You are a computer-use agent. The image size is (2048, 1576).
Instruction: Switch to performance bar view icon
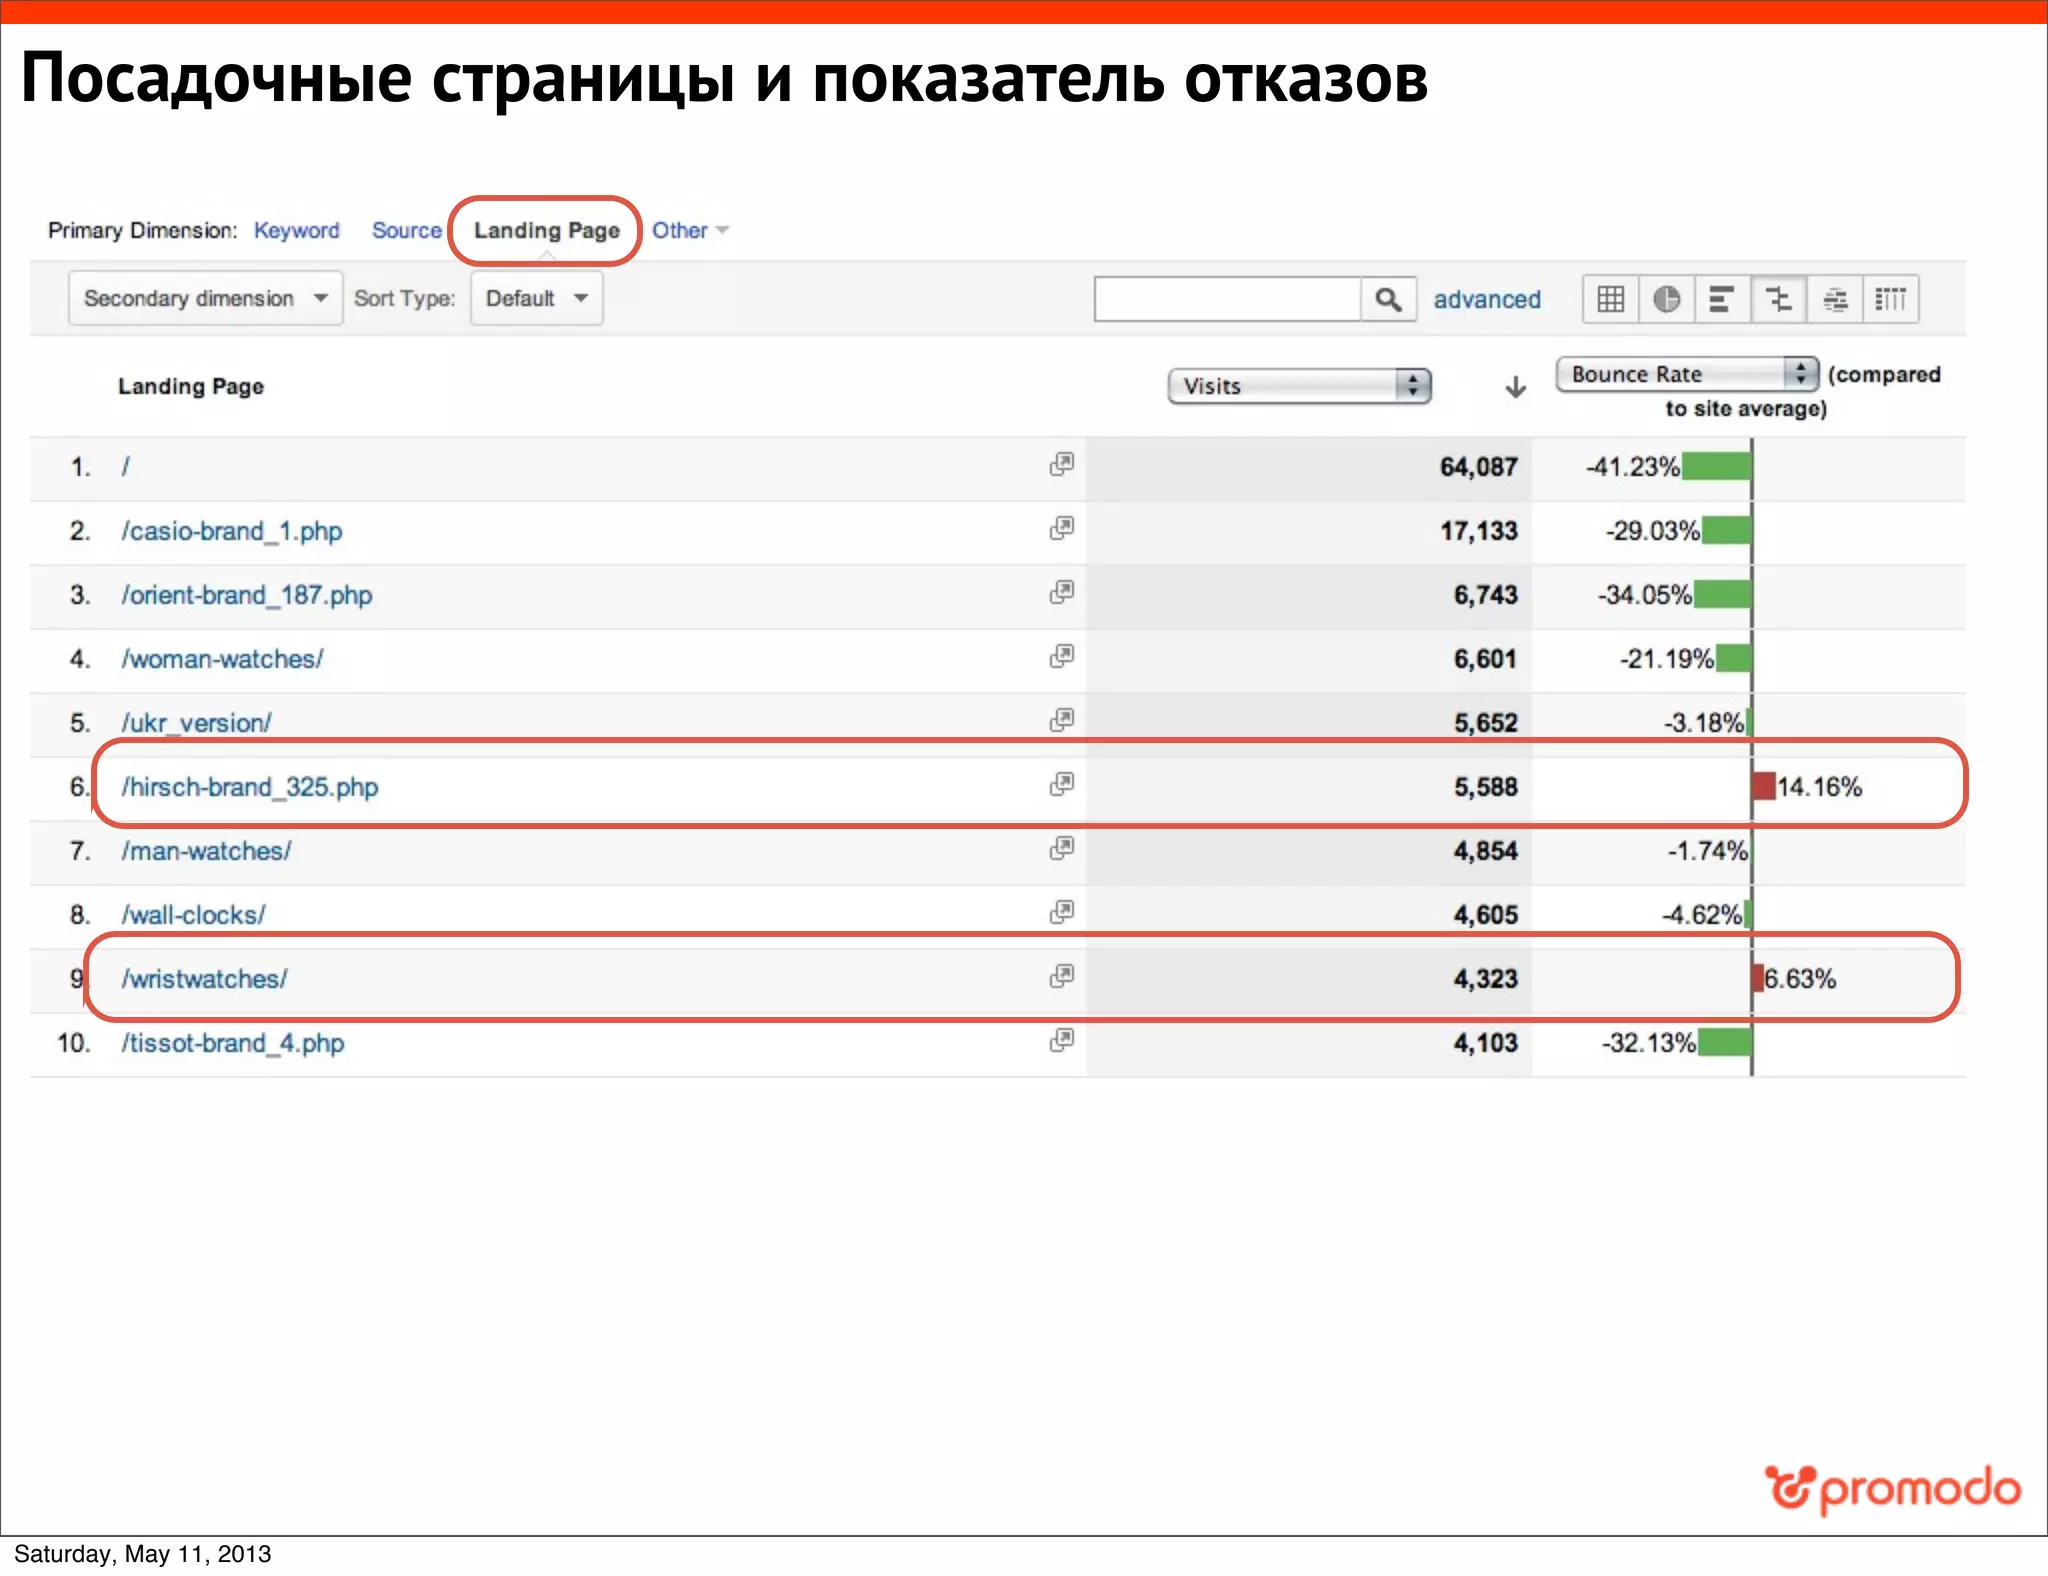click(1722, 299)
